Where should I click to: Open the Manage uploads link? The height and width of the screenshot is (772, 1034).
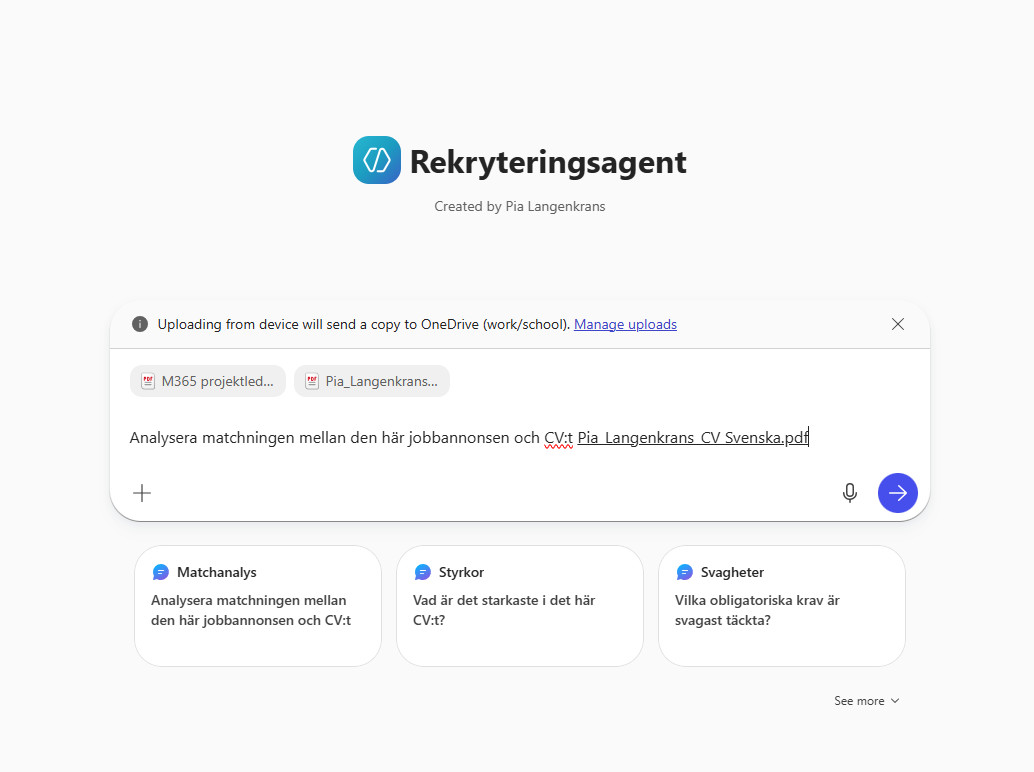625,324
